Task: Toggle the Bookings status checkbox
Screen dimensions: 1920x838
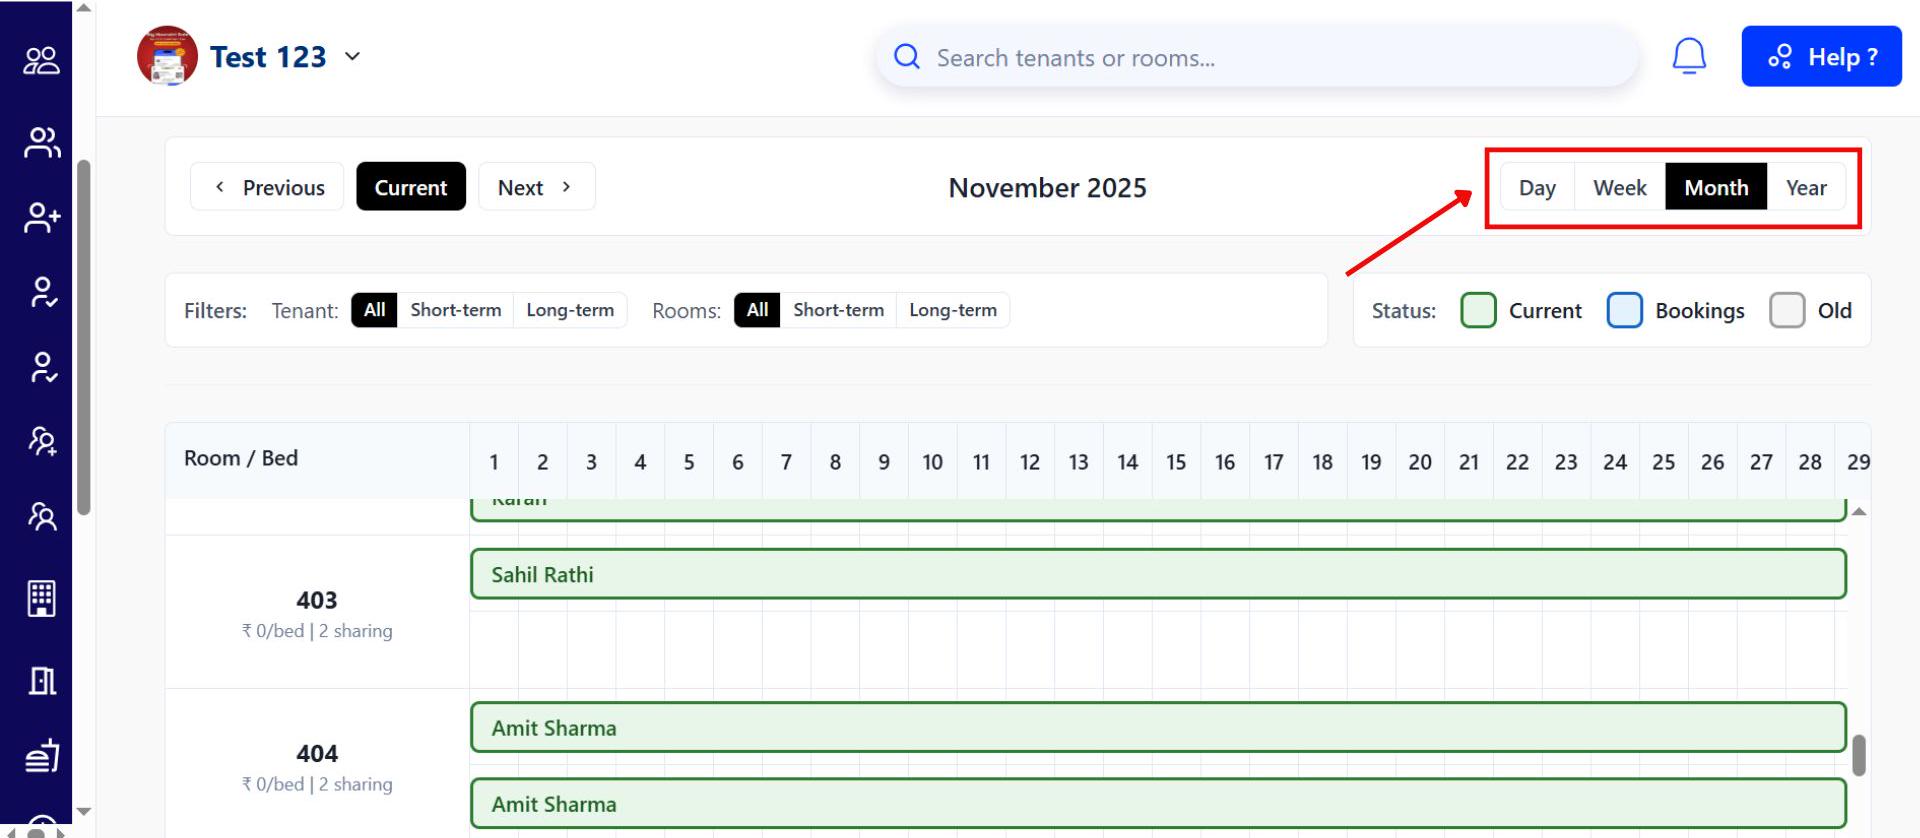Action: coord(1624,311)
